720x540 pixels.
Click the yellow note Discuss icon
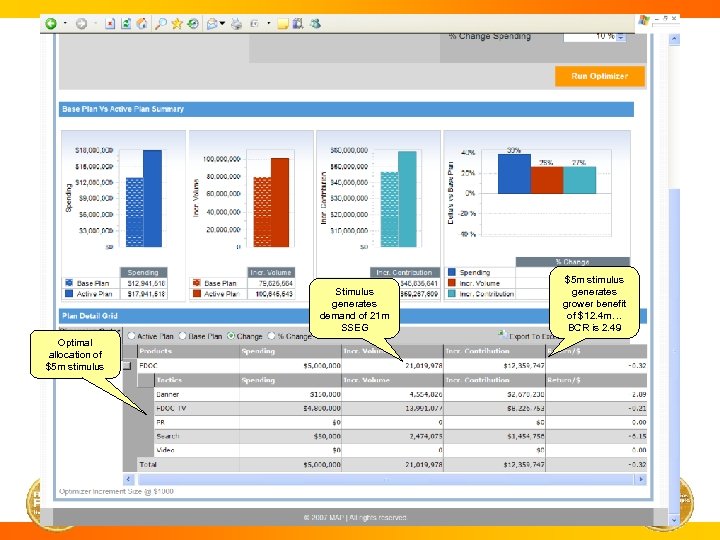[x=283, y=24]
